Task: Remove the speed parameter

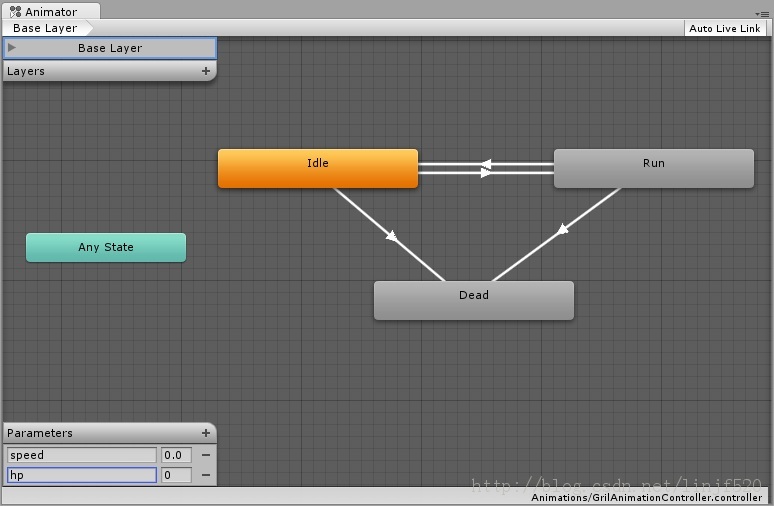Action: pos(206,455)
